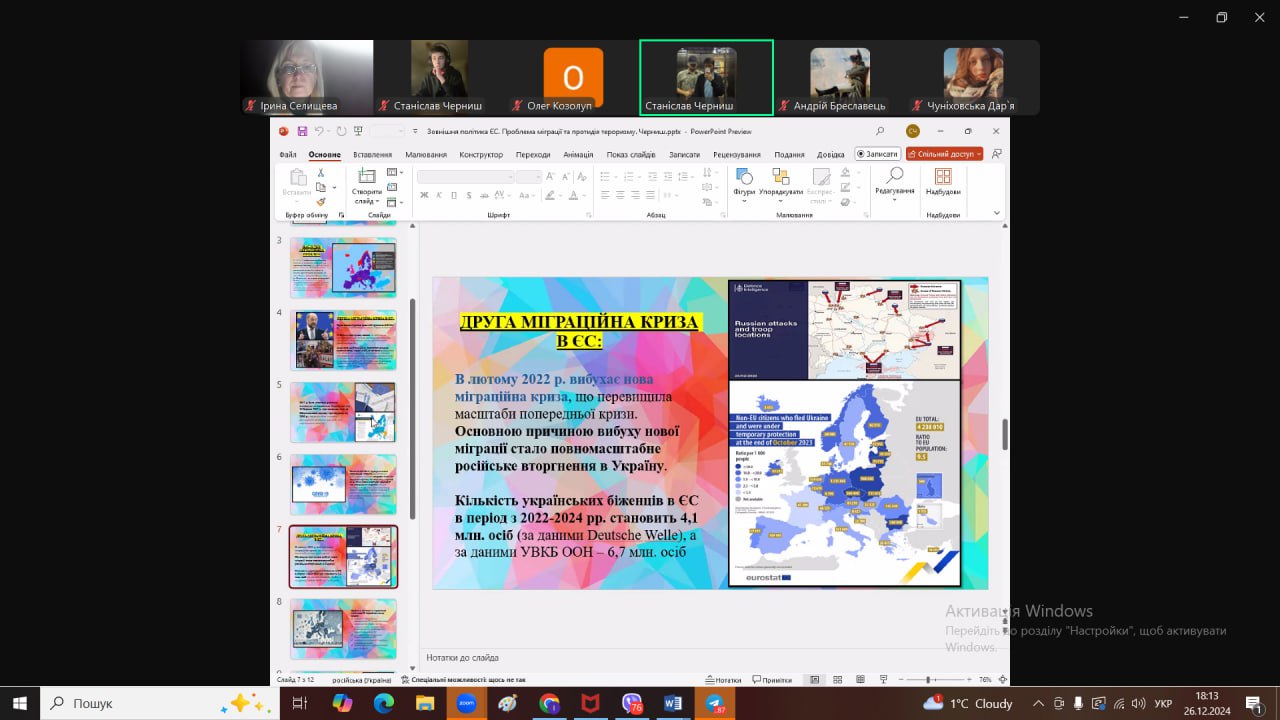Open Microsoft Edge in the taskbar
Image resolution: width=1280 pixels, height=720 pixels.
coord(384,703)
